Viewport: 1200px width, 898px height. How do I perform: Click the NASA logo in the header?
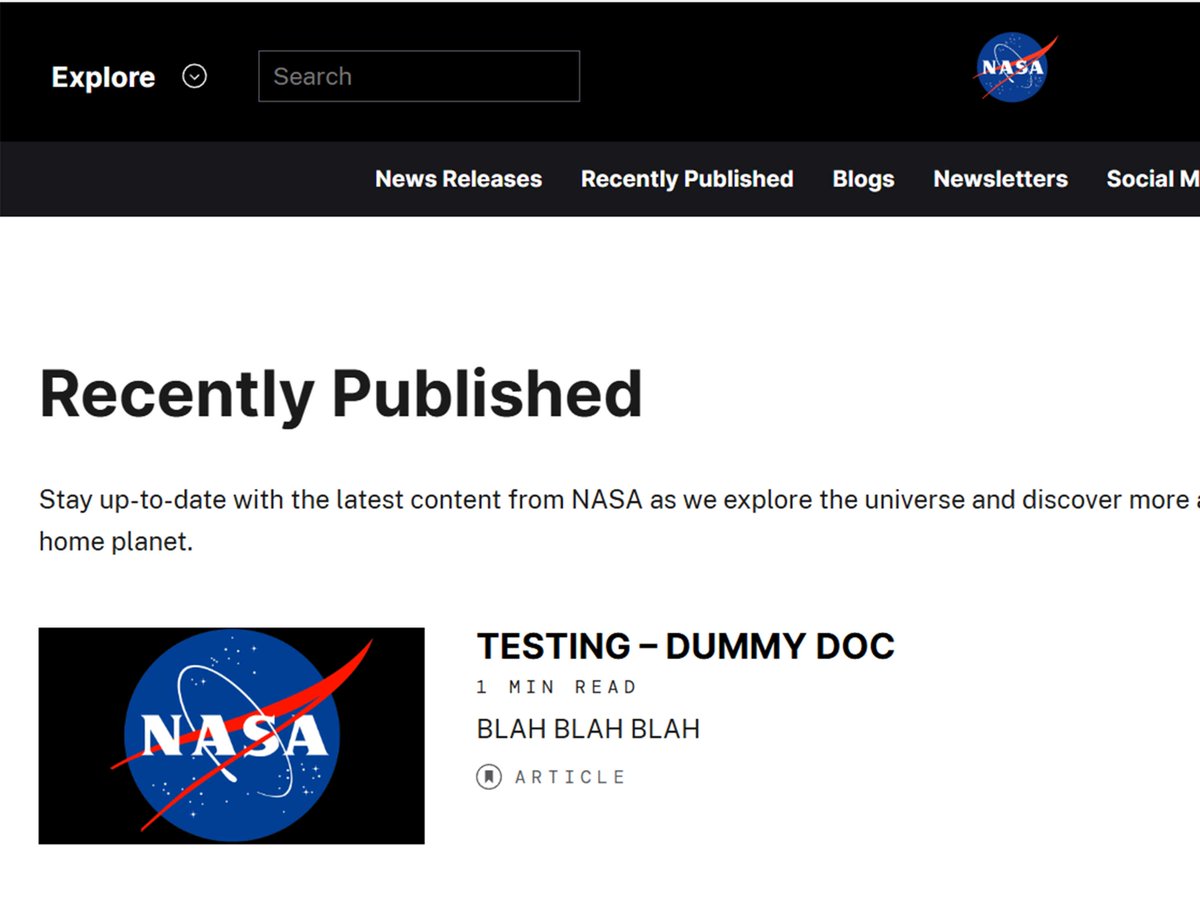click(x=1015, y=68)
